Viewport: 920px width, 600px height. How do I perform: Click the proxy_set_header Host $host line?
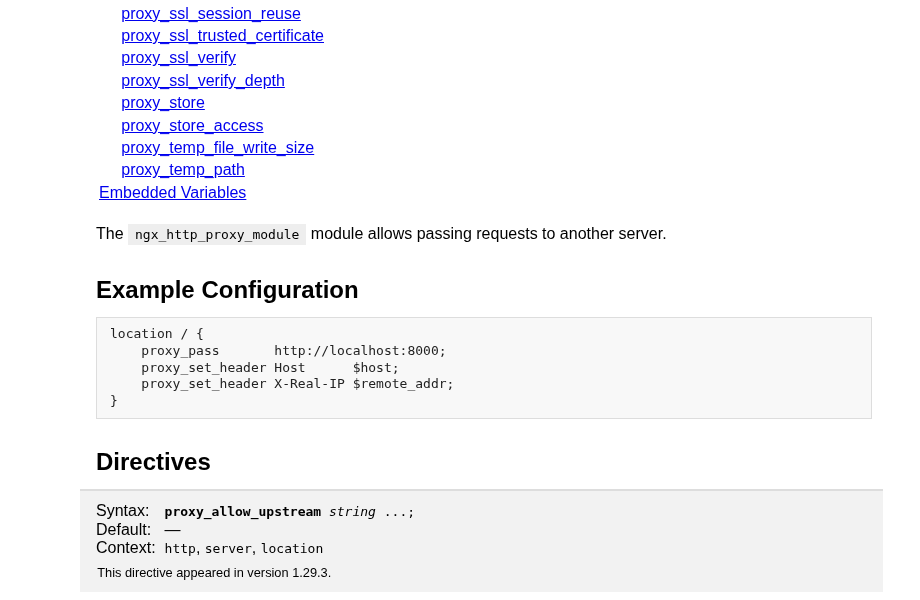point(270,368)
